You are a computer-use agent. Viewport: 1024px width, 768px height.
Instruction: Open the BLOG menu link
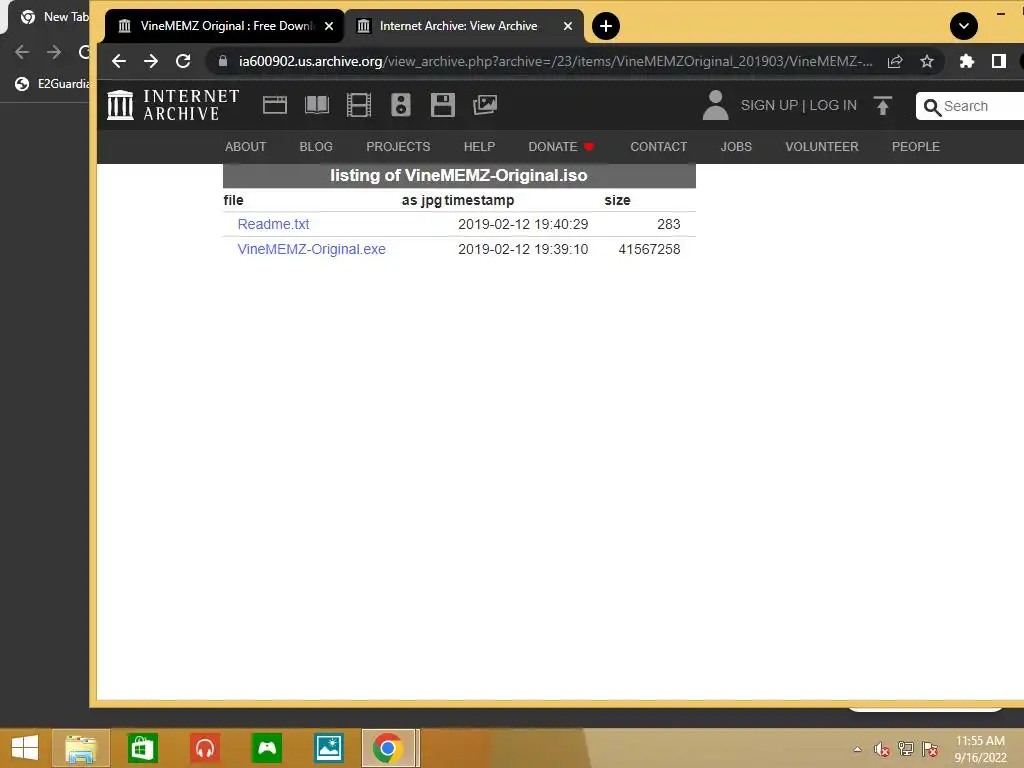click(316, 147)
